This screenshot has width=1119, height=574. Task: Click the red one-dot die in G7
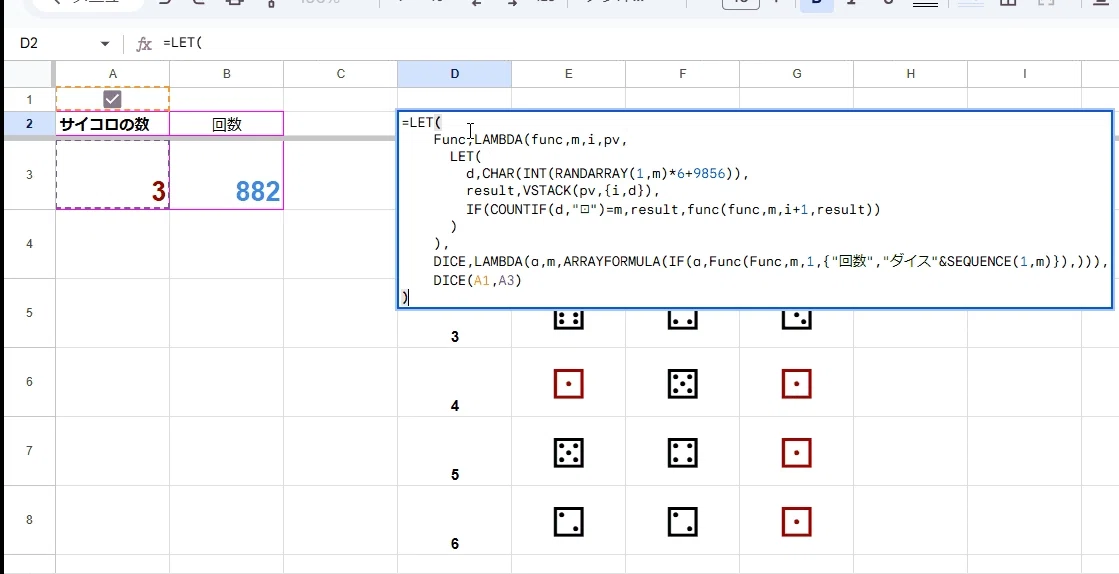click(796, 453)
